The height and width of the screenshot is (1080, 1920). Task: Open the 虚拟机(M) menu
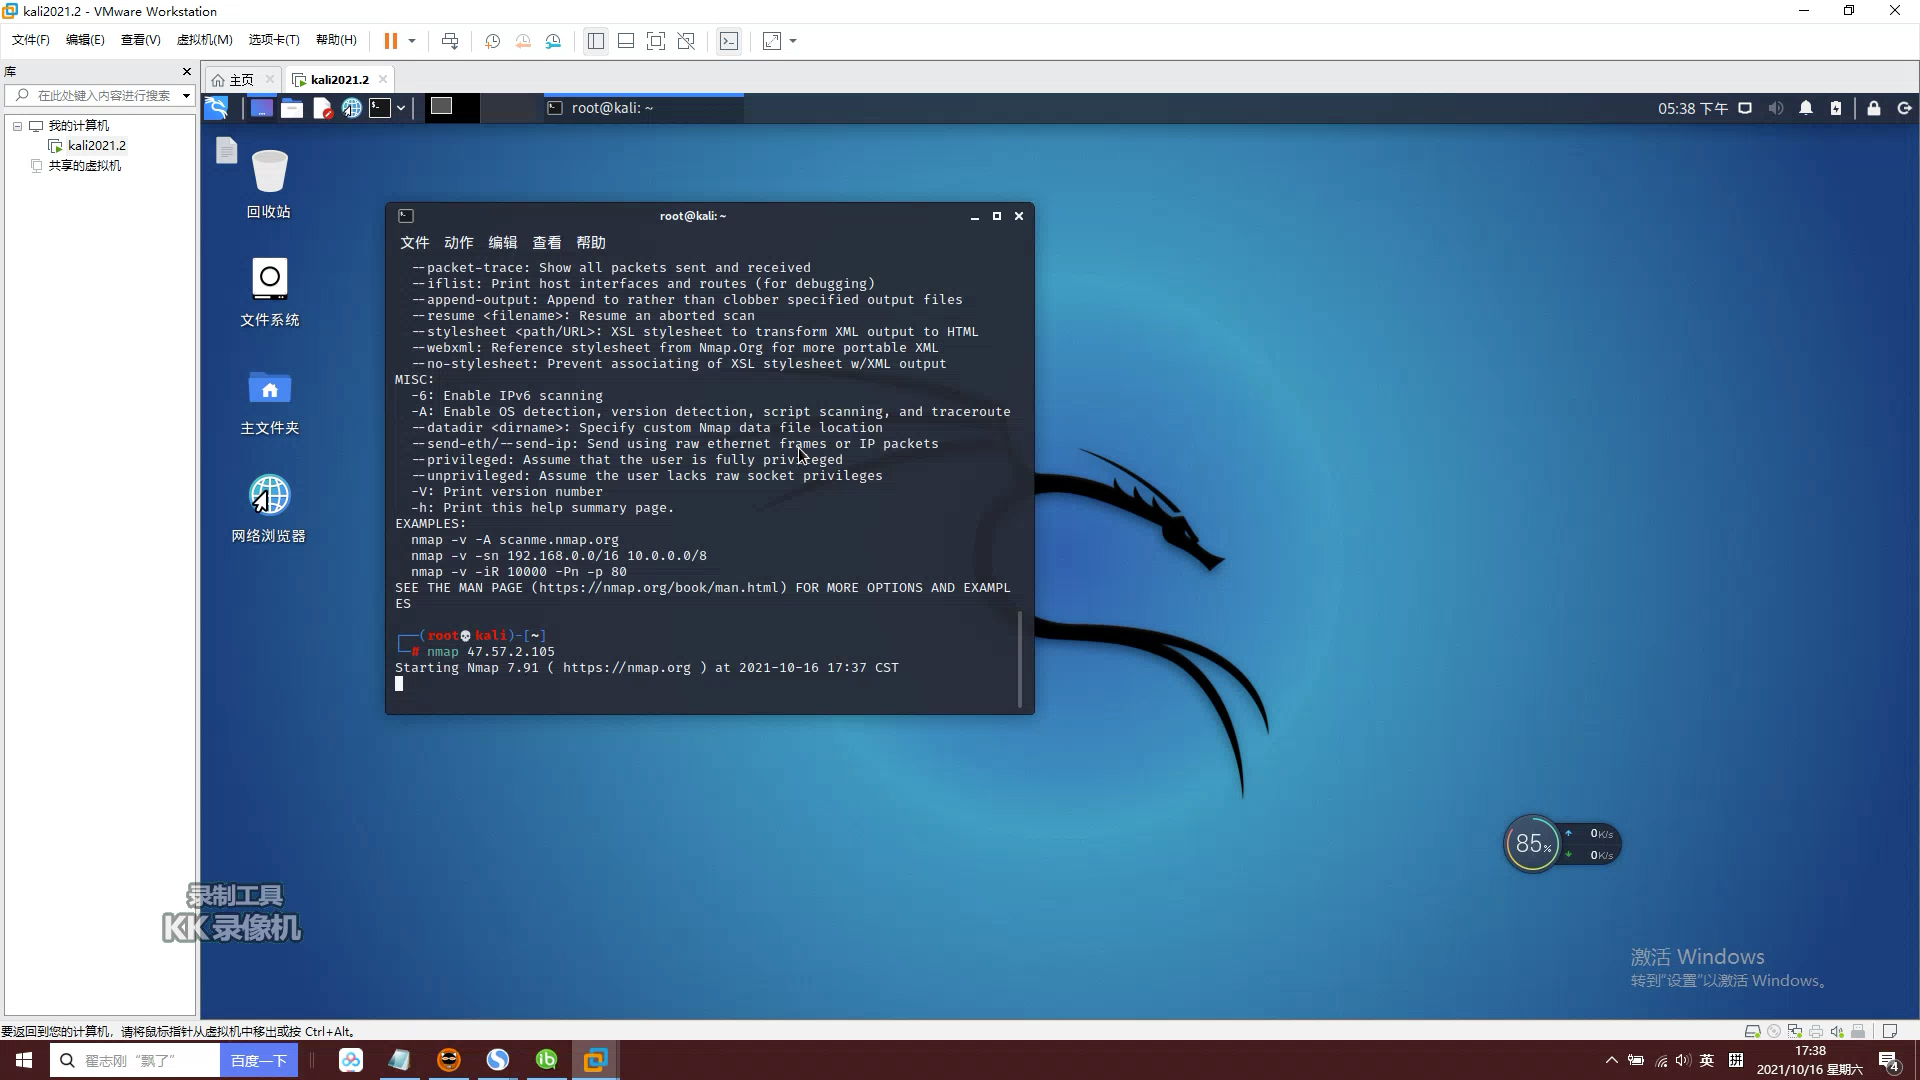[x=204, y=40]
